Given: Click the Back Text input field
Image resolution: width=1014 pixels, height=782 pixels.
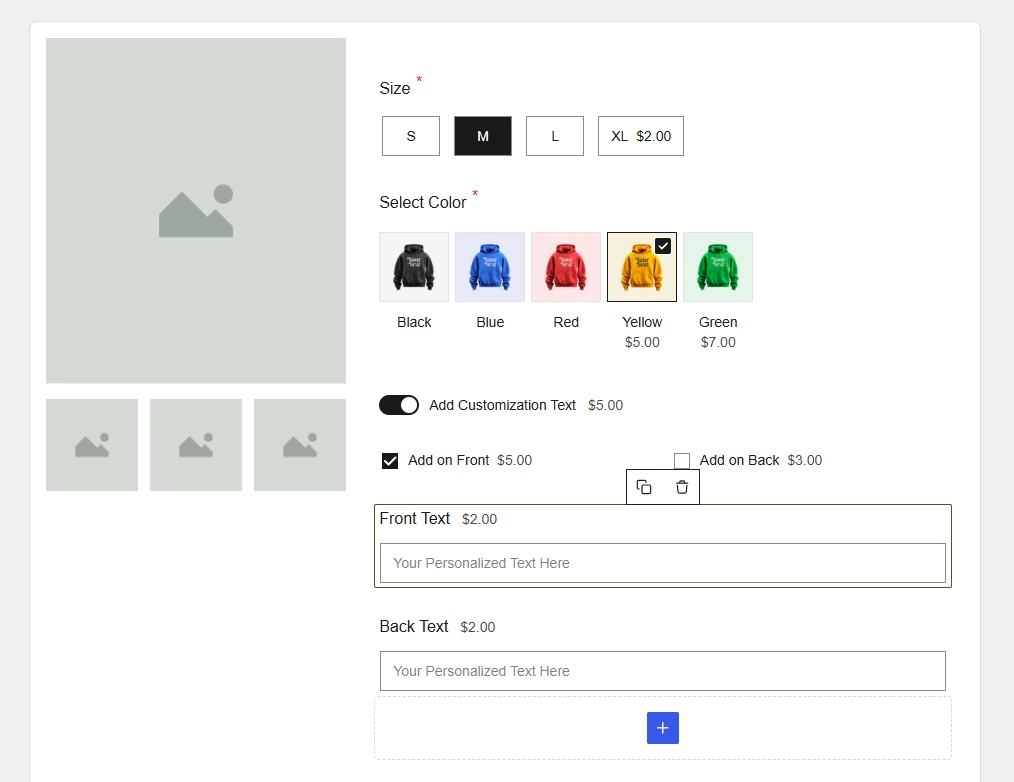Looking at the screenshot, I should pos(663,671).
